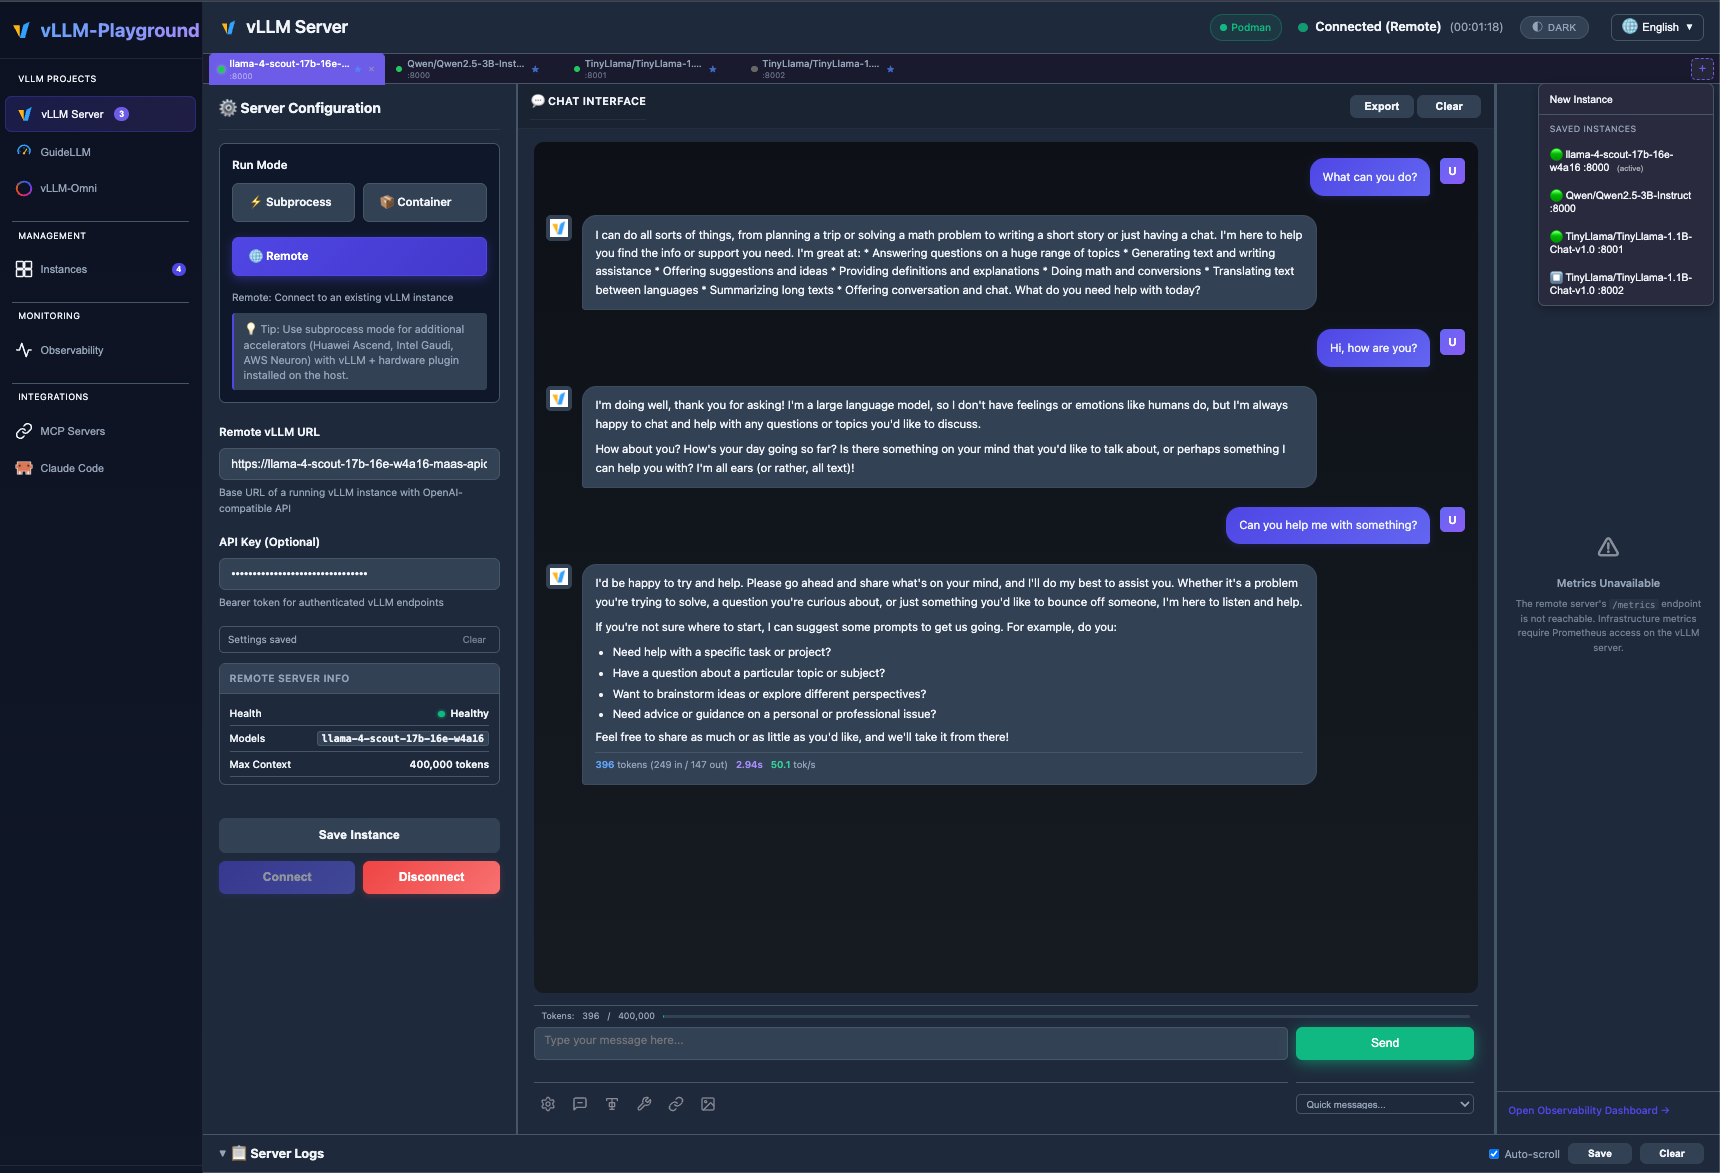Click user avatar next to 'What can you do?'
1720x1173 pixels.
pyautogui.click(x=1452, y=171)
